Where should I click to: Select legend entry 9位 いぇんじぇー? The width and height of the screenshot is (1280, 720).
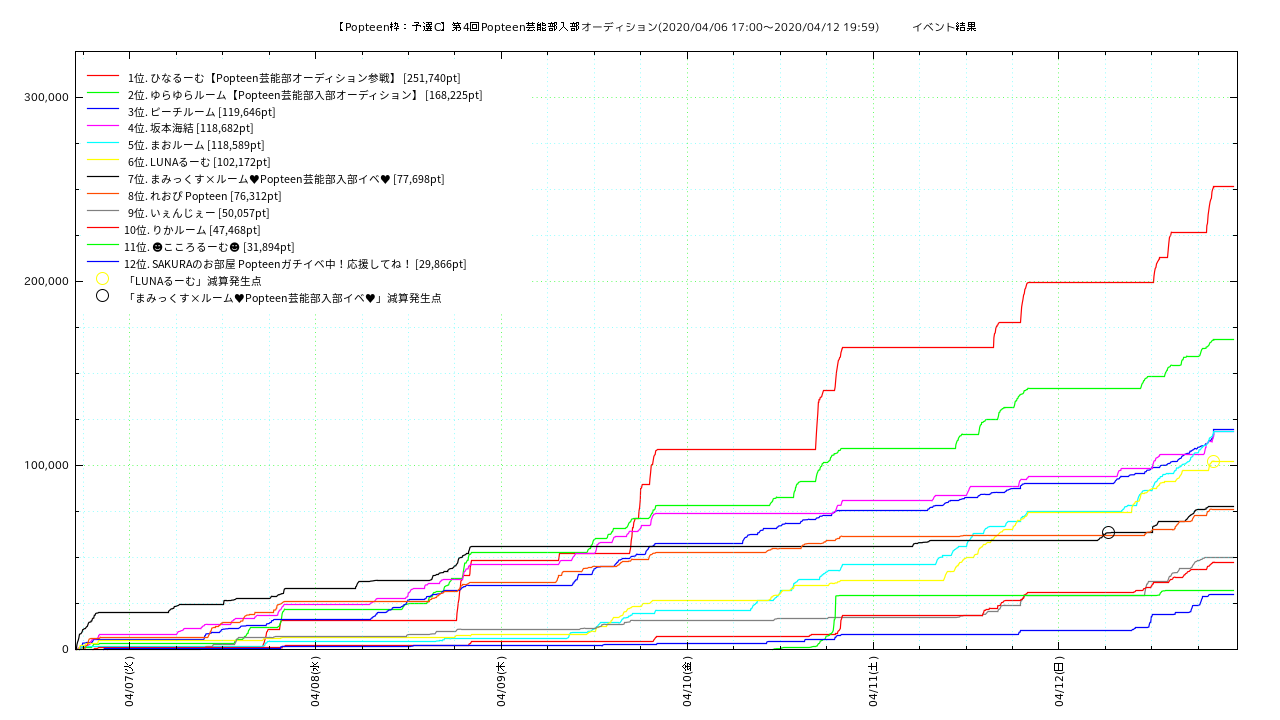tap(198, 213)
